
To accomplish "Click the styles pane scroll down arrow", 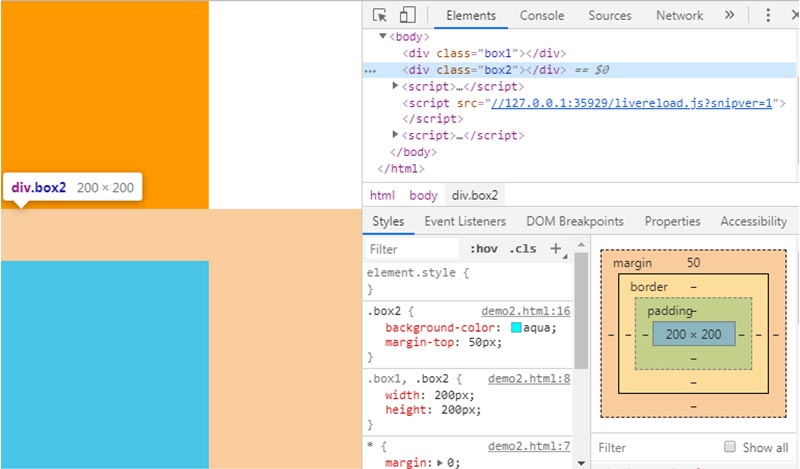I will point(581,463).
